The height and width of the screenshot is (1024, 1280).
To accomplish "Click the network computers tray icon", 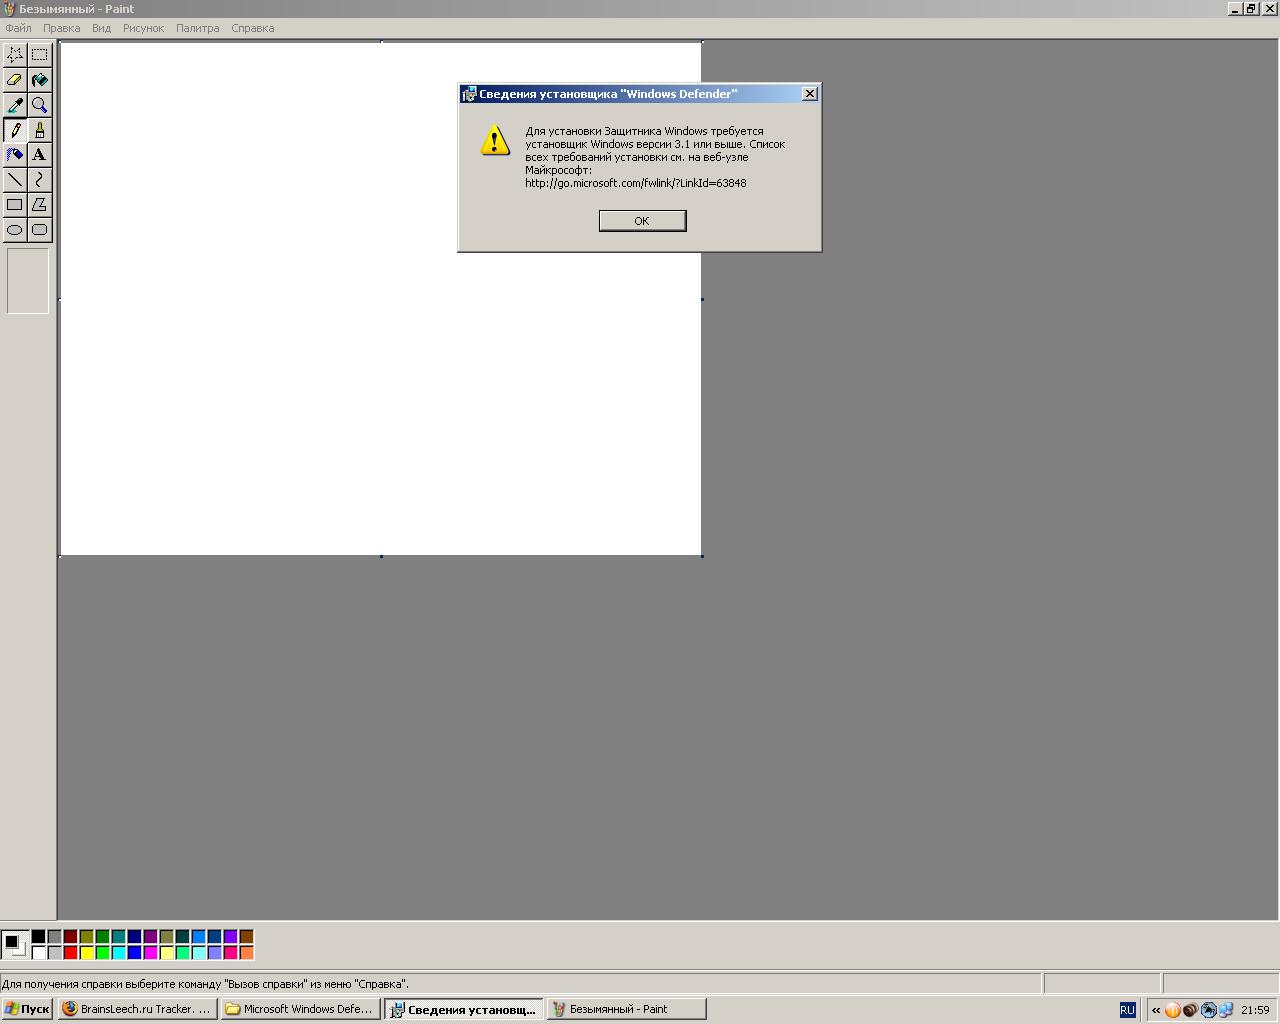I will tap(1224, 1010).
